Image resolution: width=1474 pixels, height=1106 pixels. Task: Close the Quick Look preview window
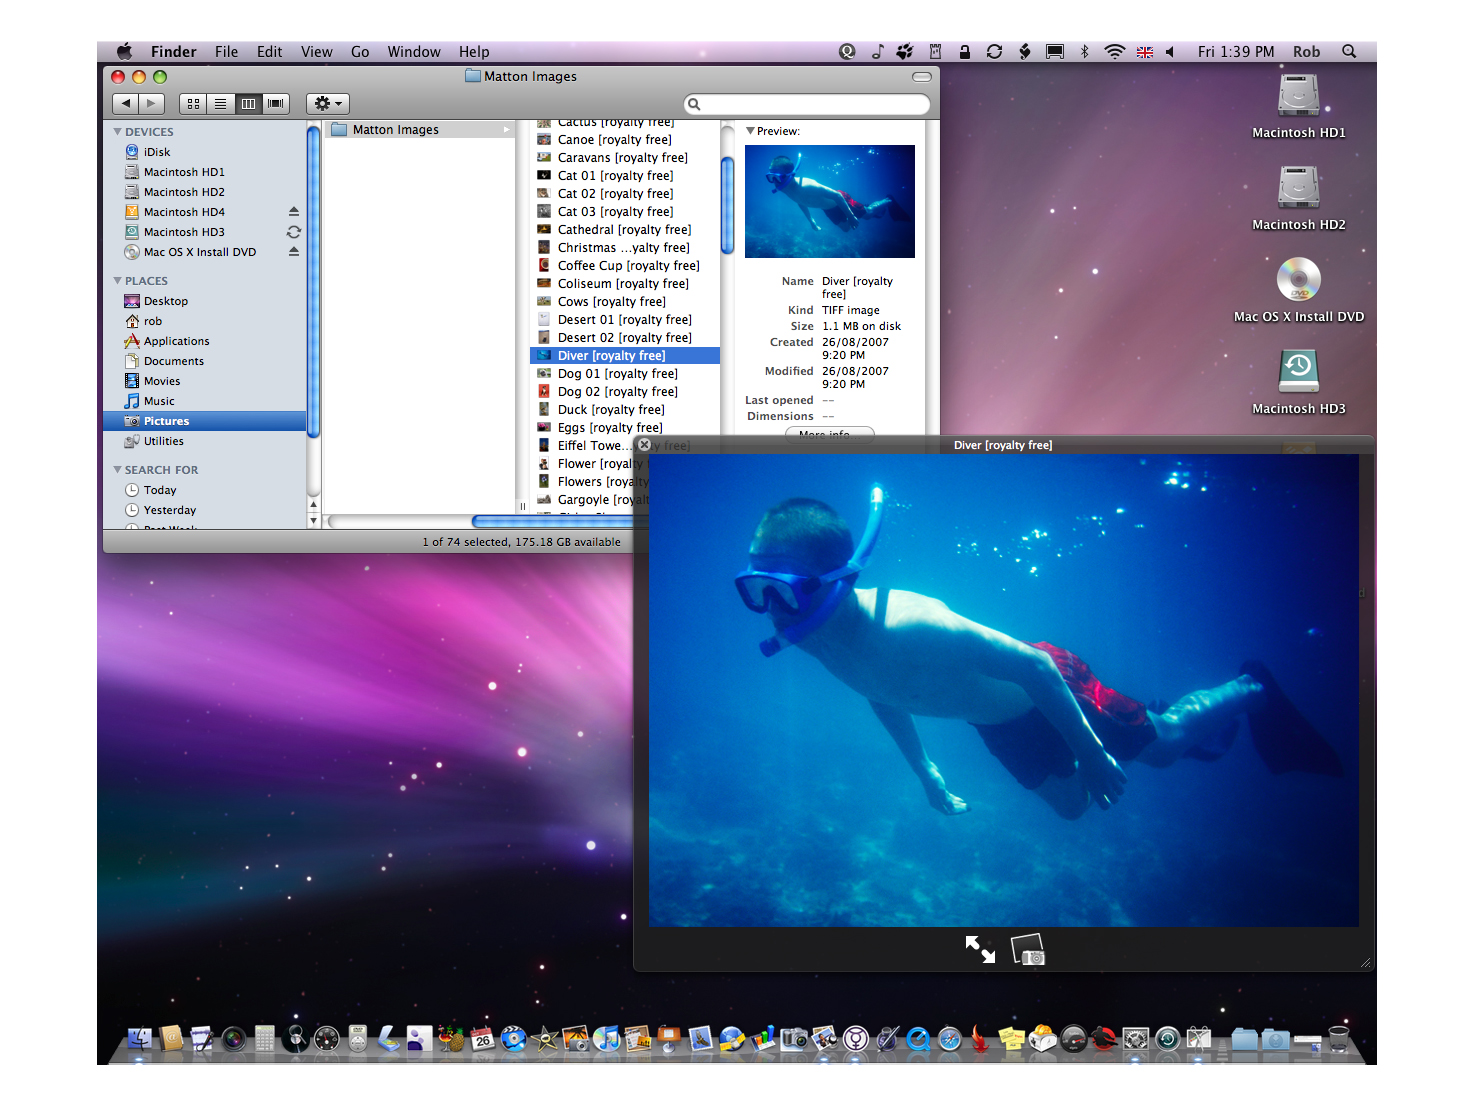645,445
